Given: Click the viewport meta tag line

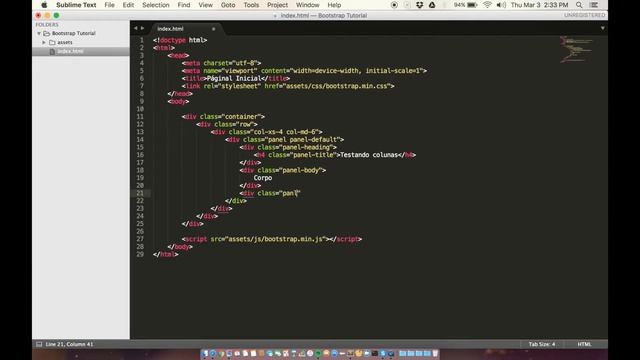Looking at the screenshot, I should [x=304, y=71].
